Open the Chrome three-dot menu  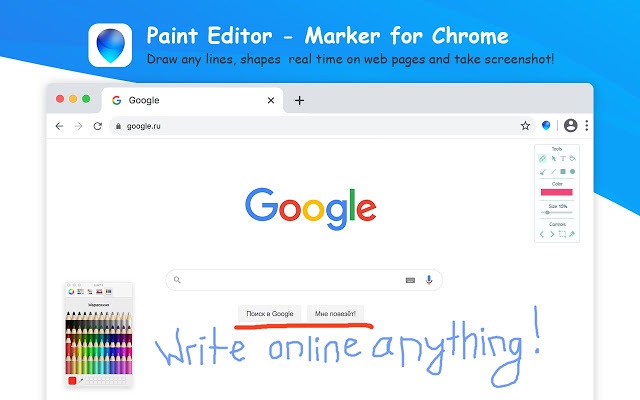point(586,126)
